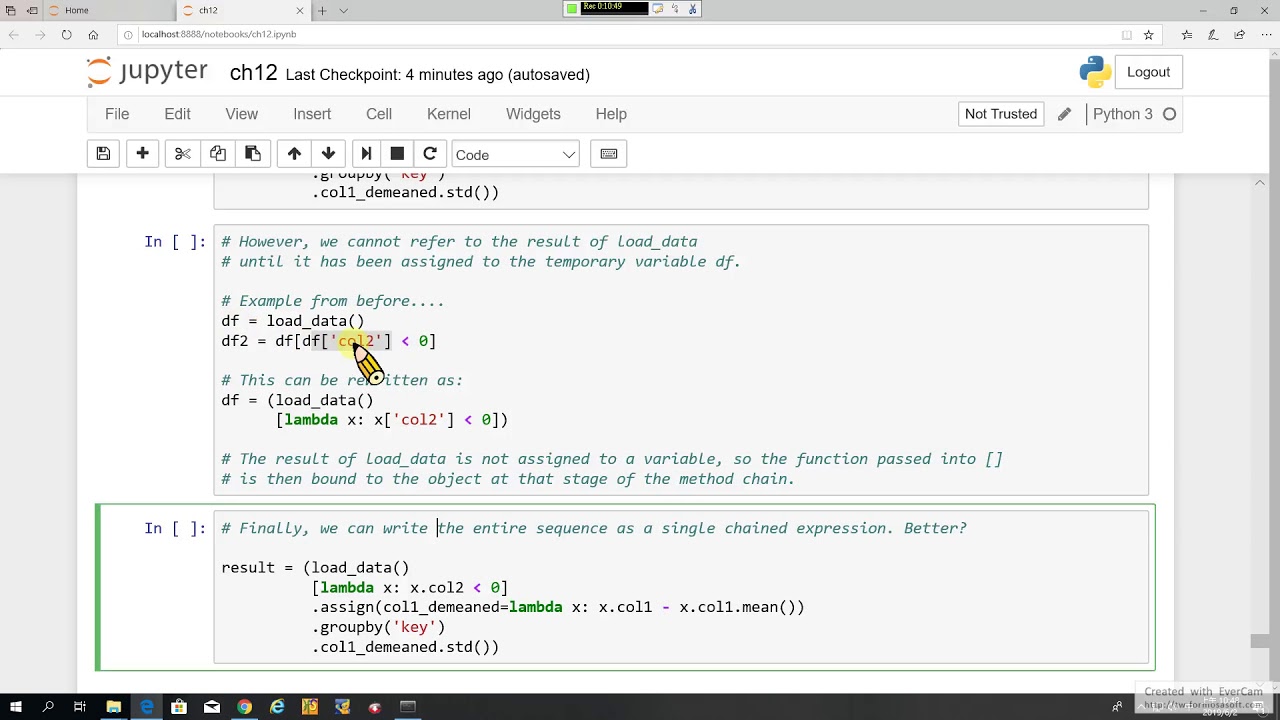
Task: Refresh the browser page
Action: (x=66, y=34)
